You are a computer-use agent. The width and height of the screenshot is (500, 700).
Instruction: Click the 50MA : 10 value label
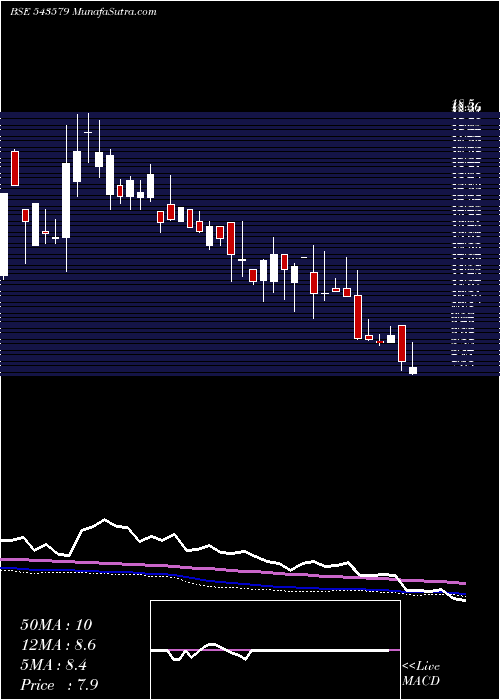point(56,625)
